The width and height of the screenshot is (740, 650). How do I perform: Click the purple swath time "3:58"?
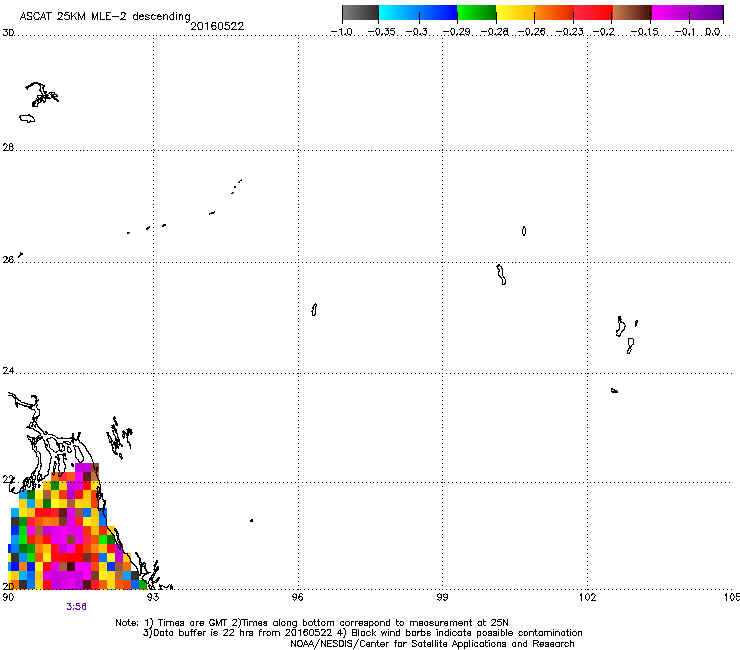(x=76, y=607)
